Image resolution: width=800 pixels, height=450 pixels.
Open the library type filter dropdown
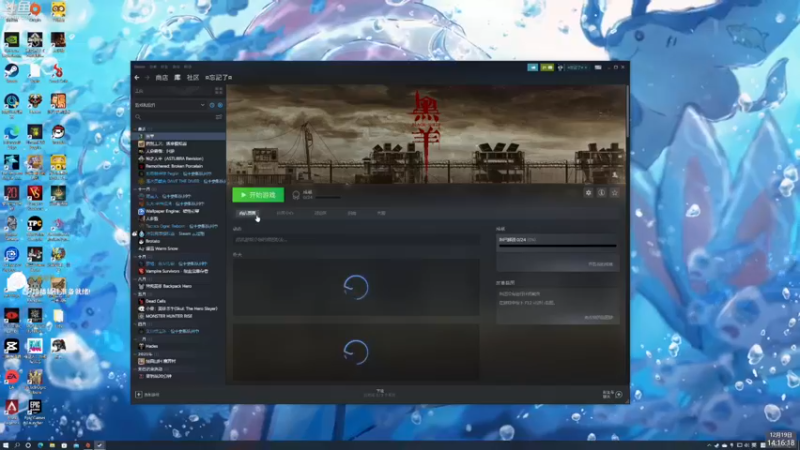[x=170, y=105]
